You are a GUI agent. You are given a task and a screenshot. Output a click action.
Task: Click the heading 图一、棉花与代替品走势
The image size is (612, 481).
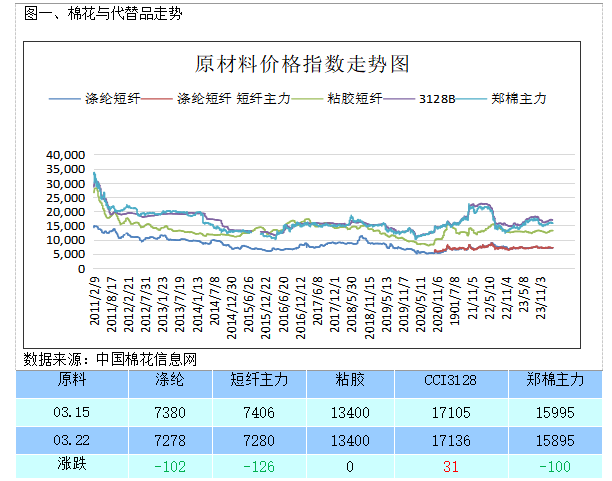pos(103,14)
